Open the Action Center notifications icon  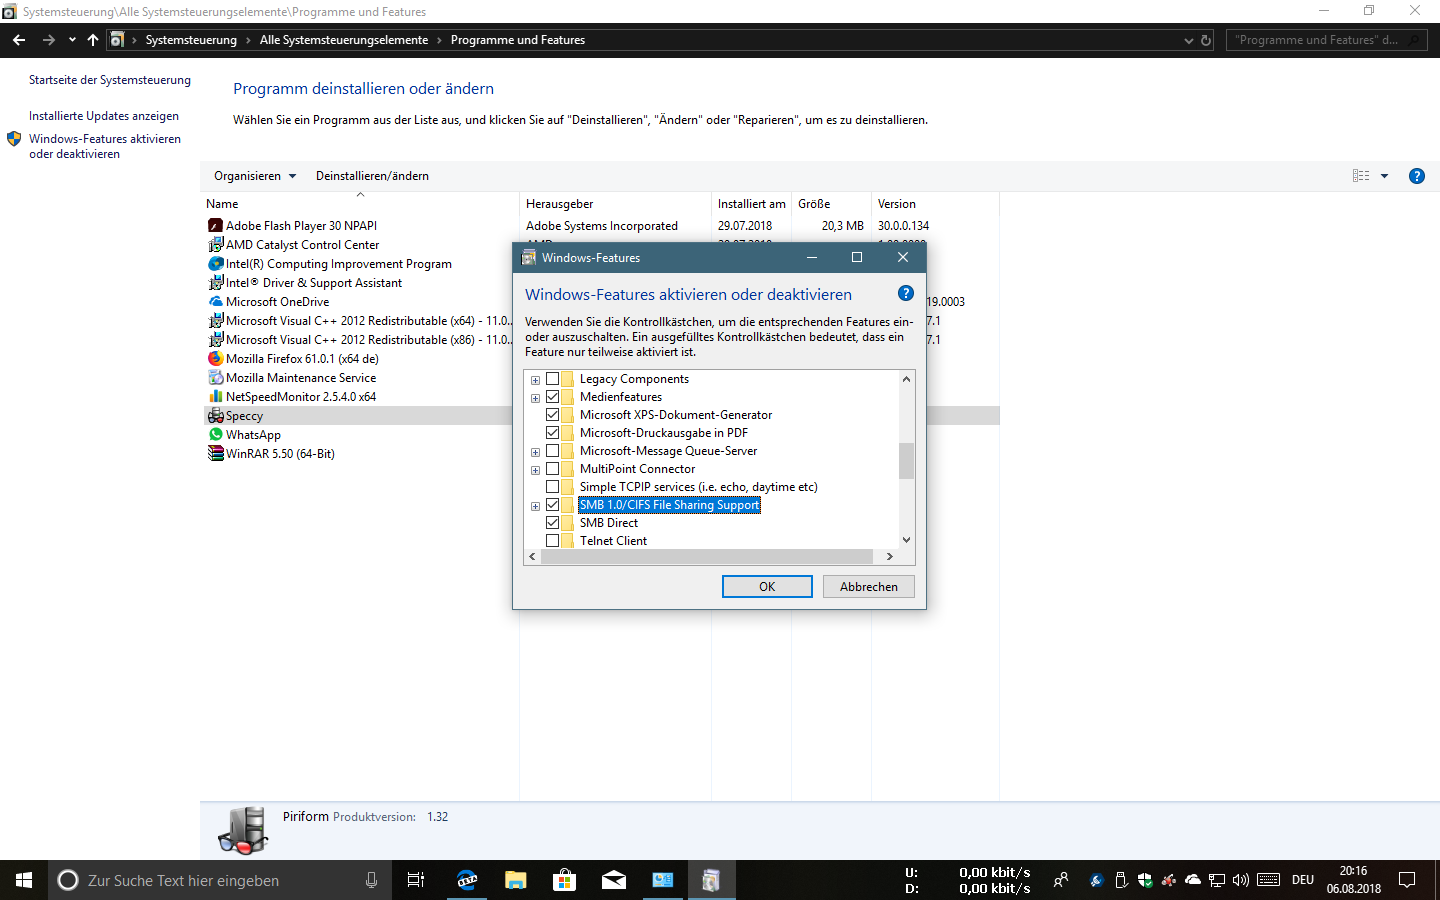coord(1407,880)
